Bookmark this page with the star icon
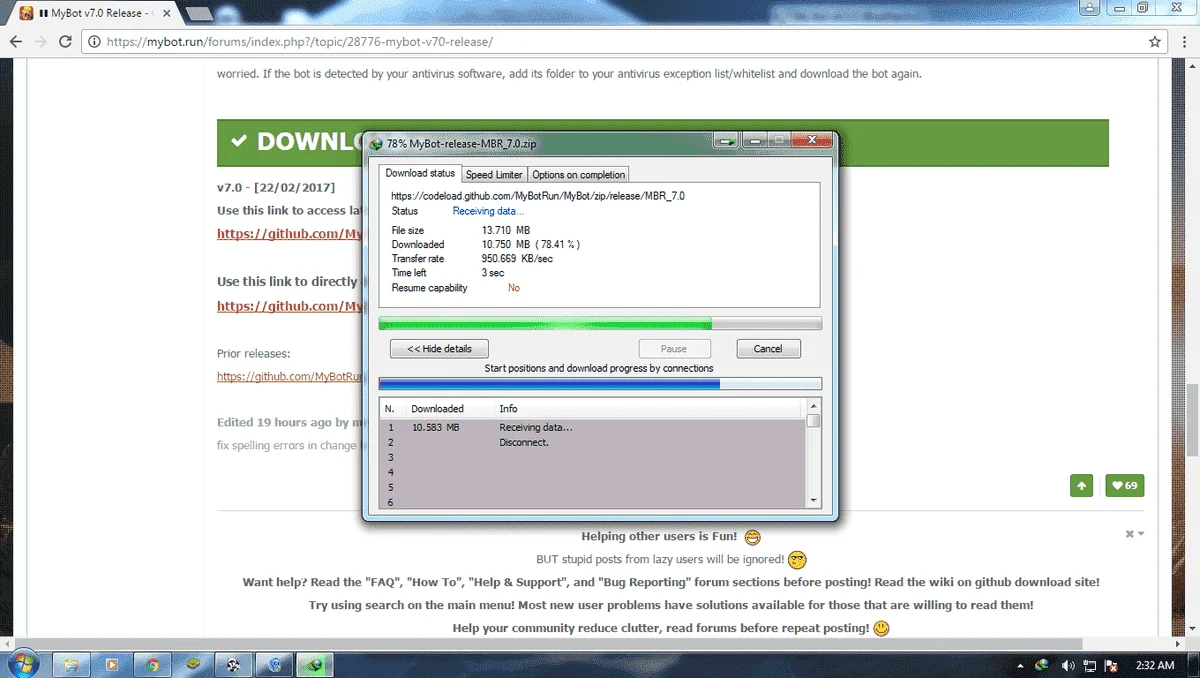This screenshot has height=678, width=1200. tap(1155, 42)
